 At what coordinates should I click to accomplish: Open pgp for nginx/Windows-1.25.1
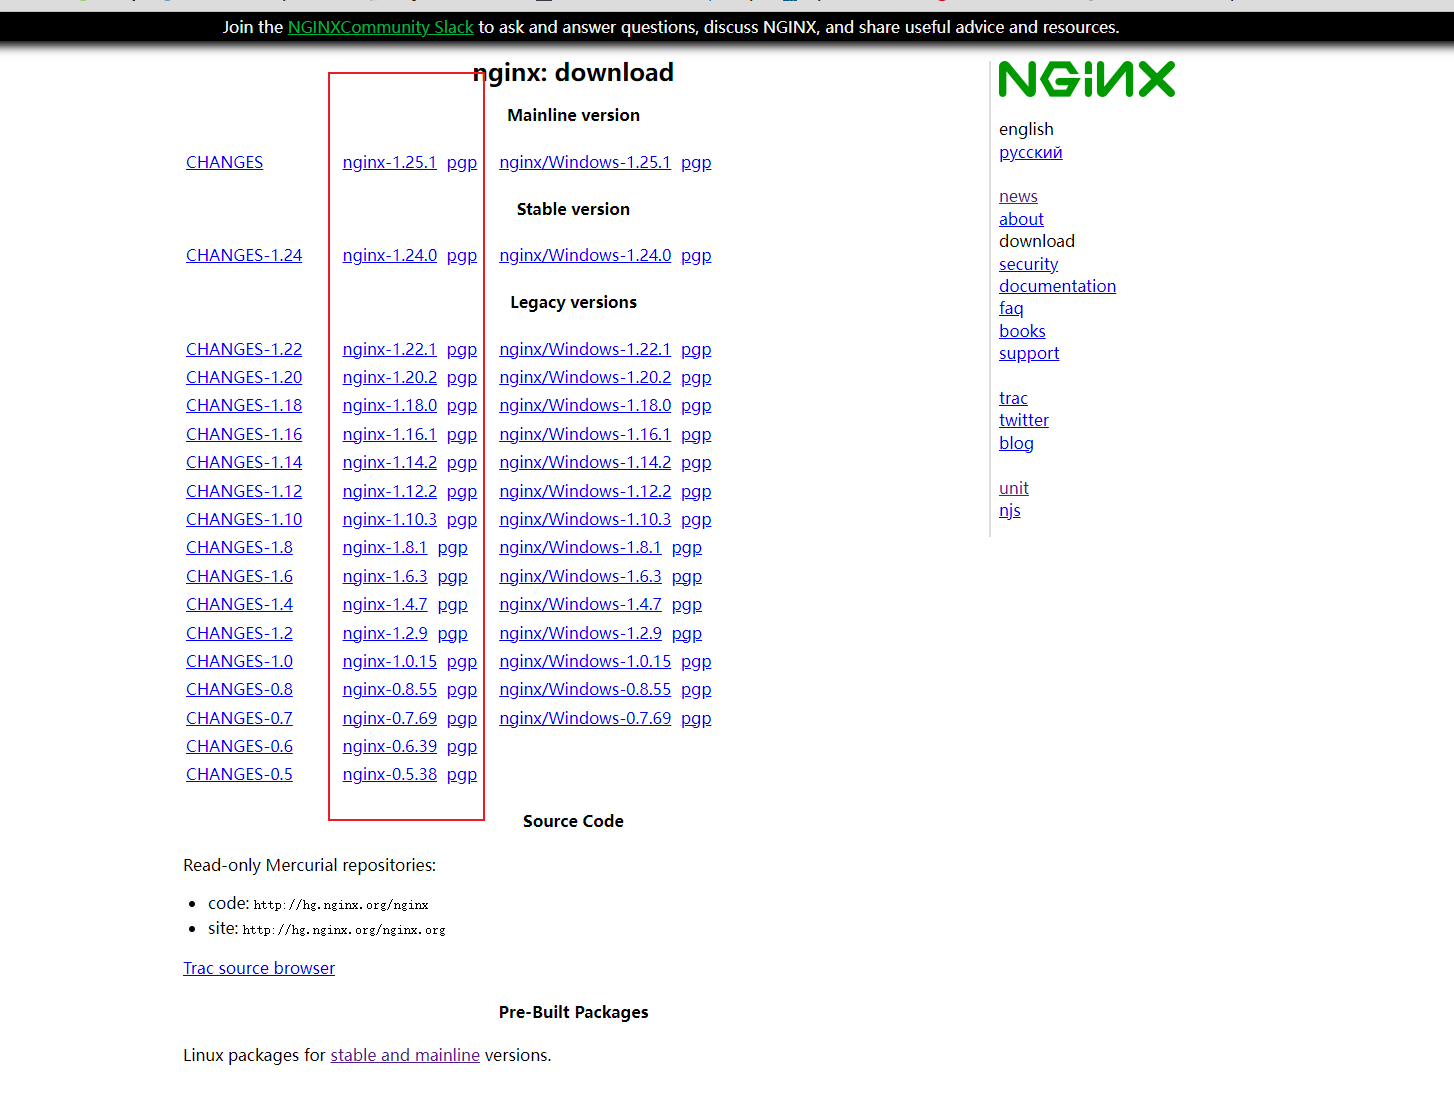pyautogui.click(x=696, y=162)
